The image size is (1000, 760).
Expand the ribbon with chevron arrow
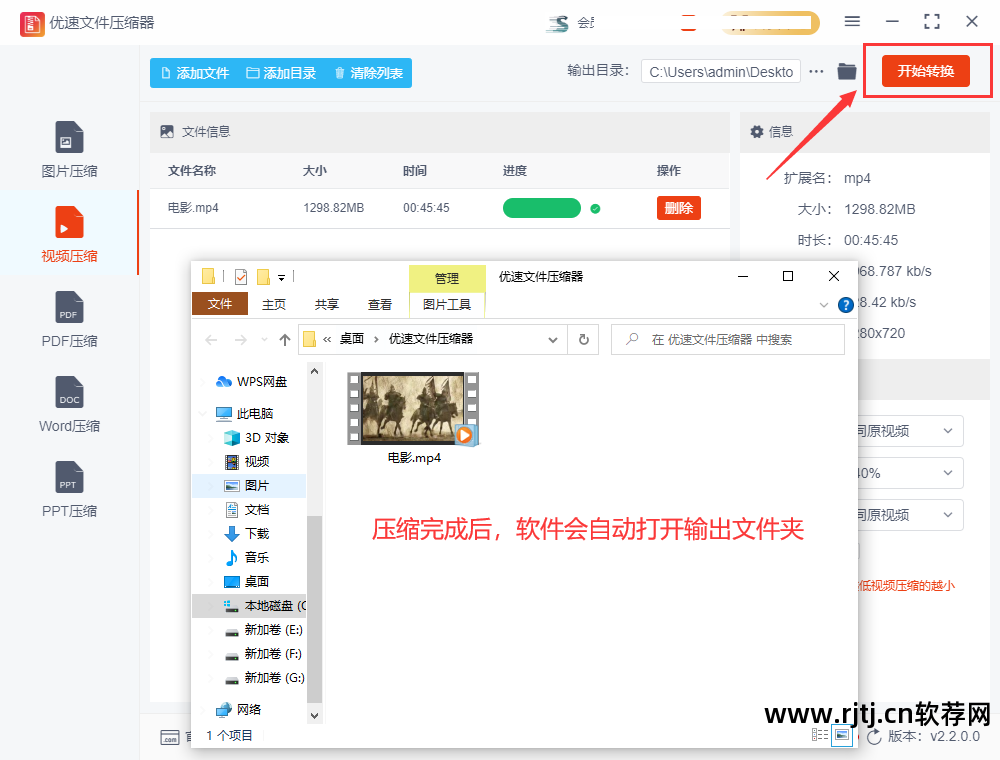pos(823,305)
